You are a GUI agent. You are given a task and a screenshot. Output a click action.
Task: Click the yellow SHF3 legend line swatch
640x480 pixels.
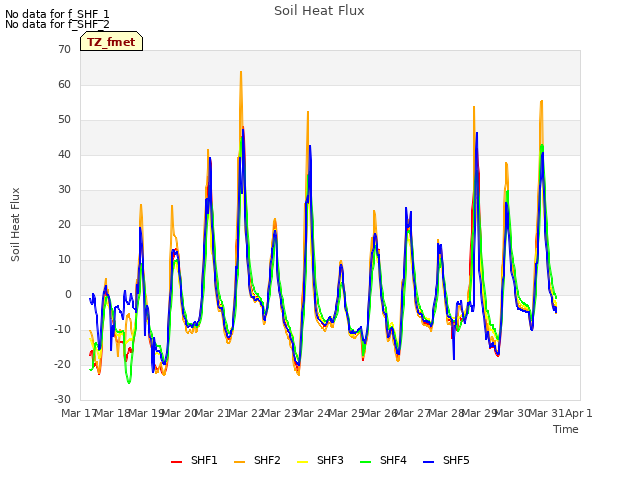[302, 462]
